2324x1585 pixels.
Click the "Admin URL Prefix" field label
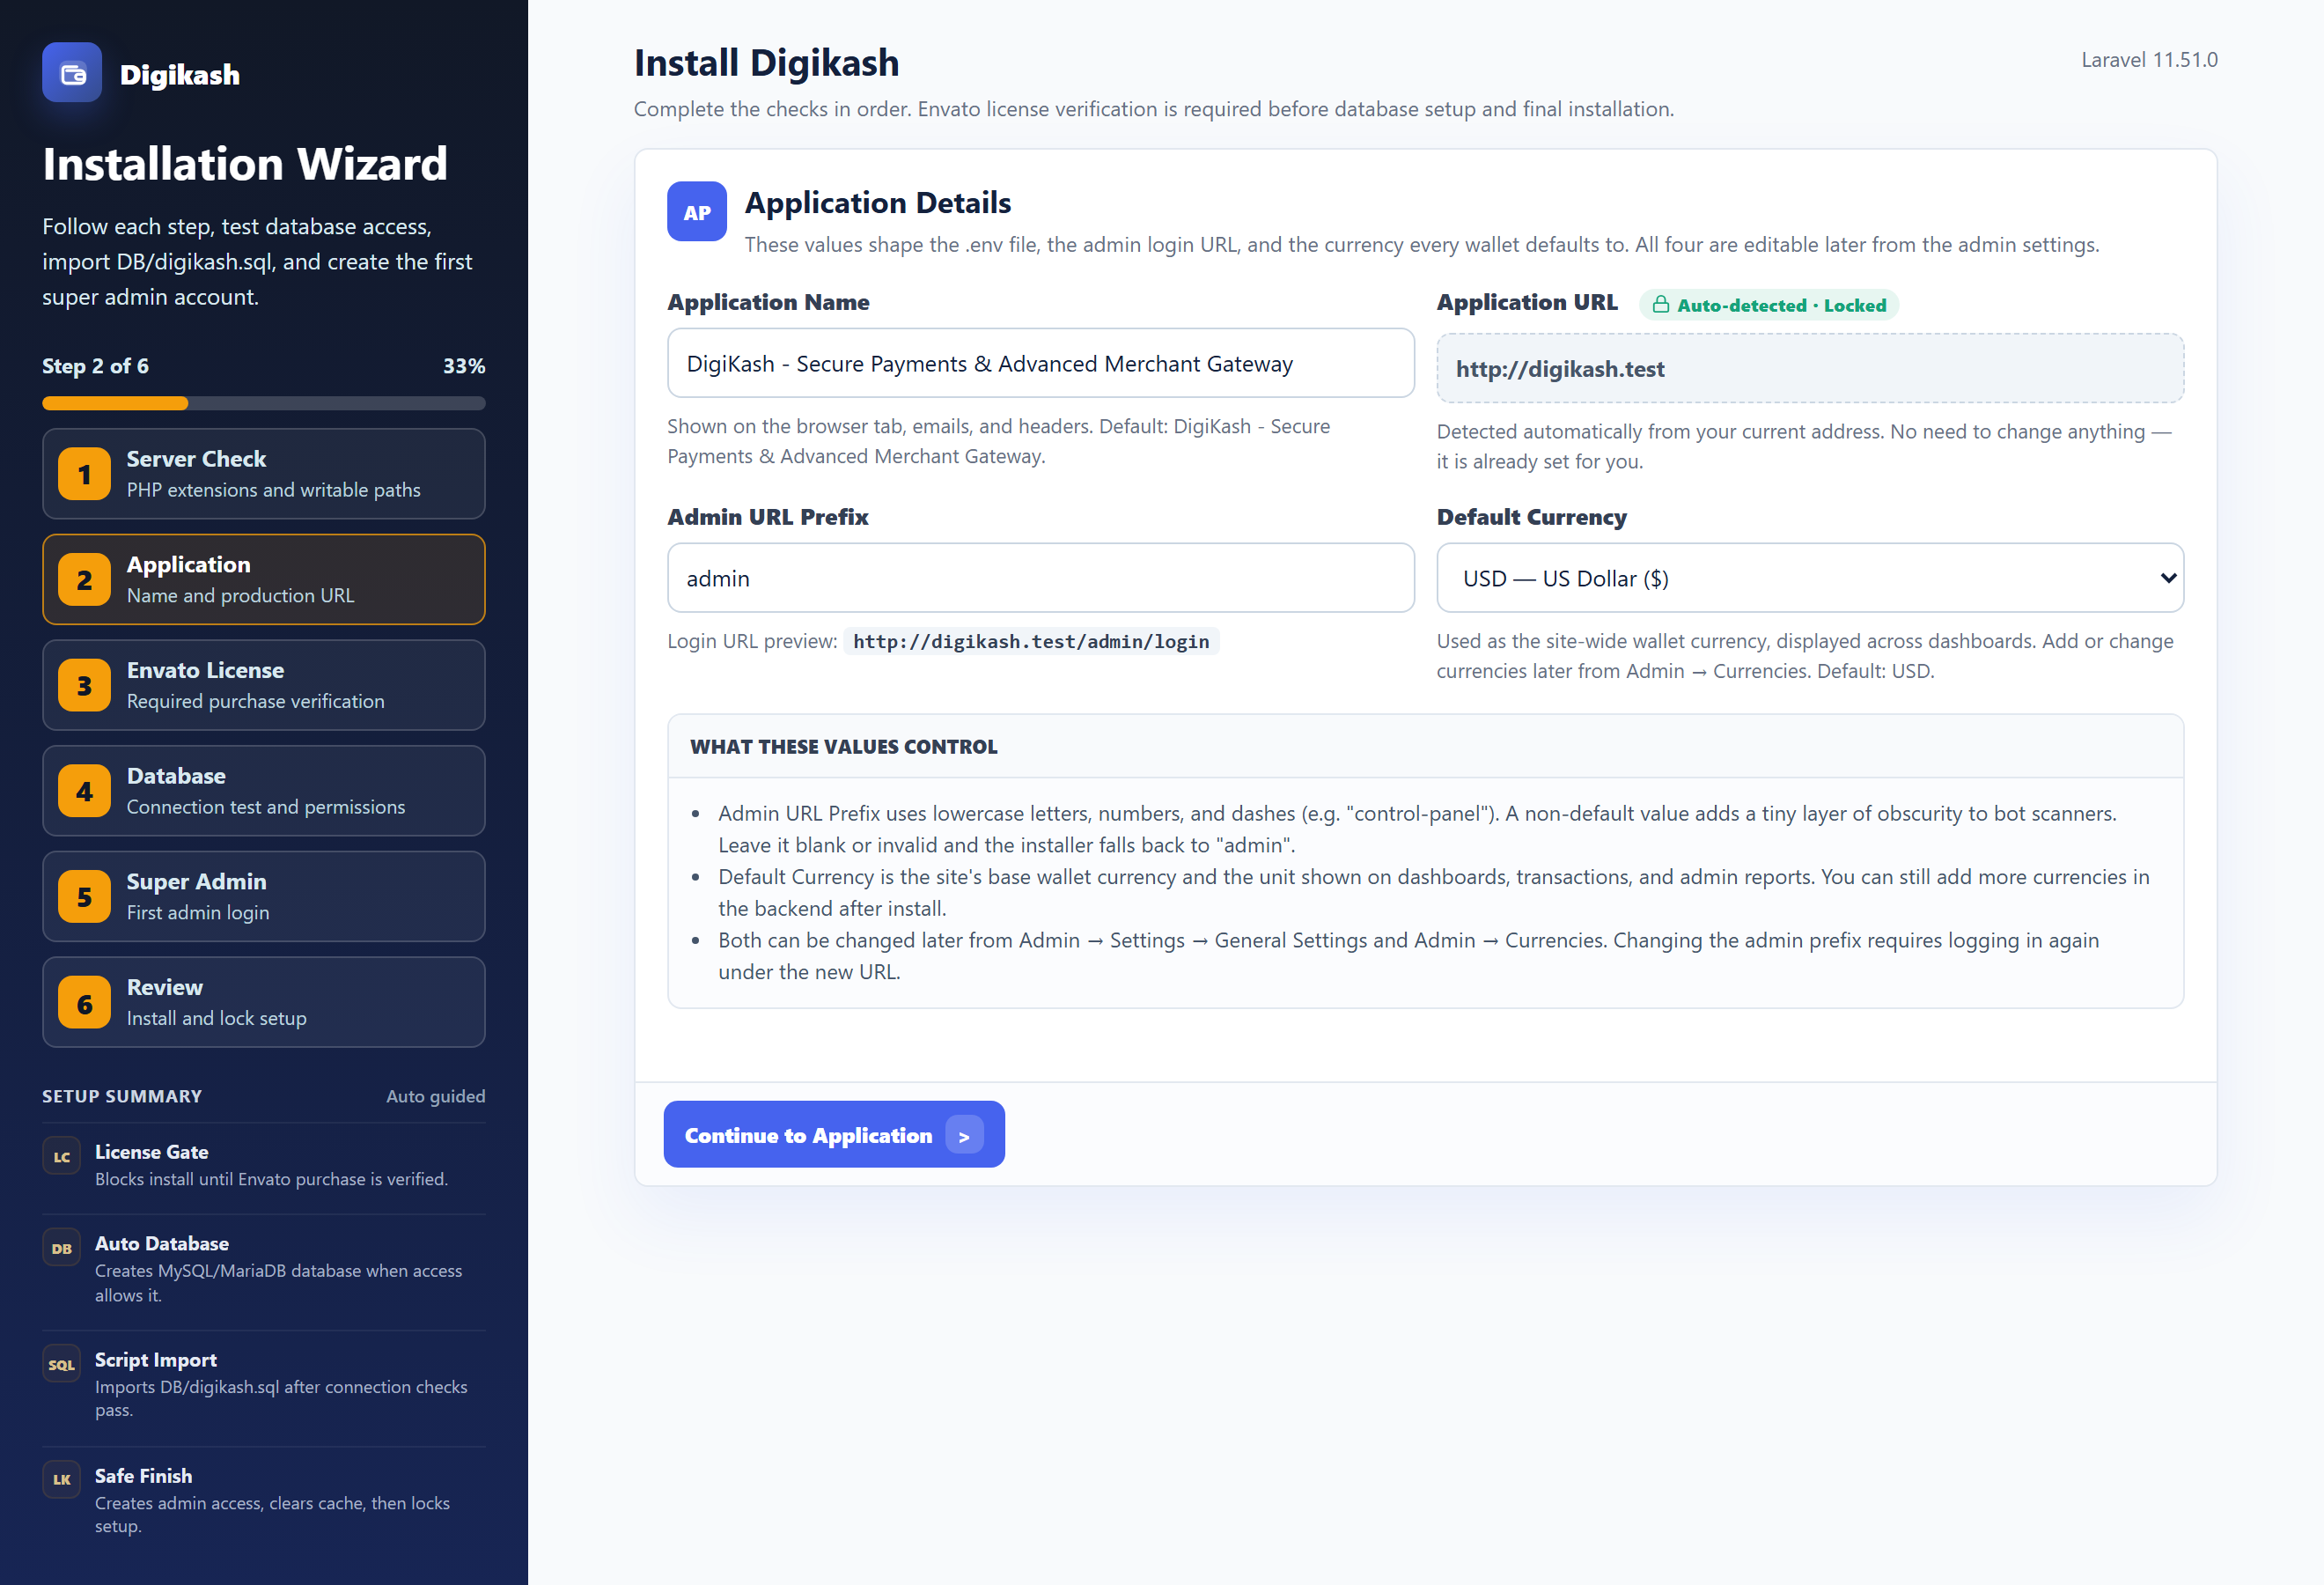767,517
